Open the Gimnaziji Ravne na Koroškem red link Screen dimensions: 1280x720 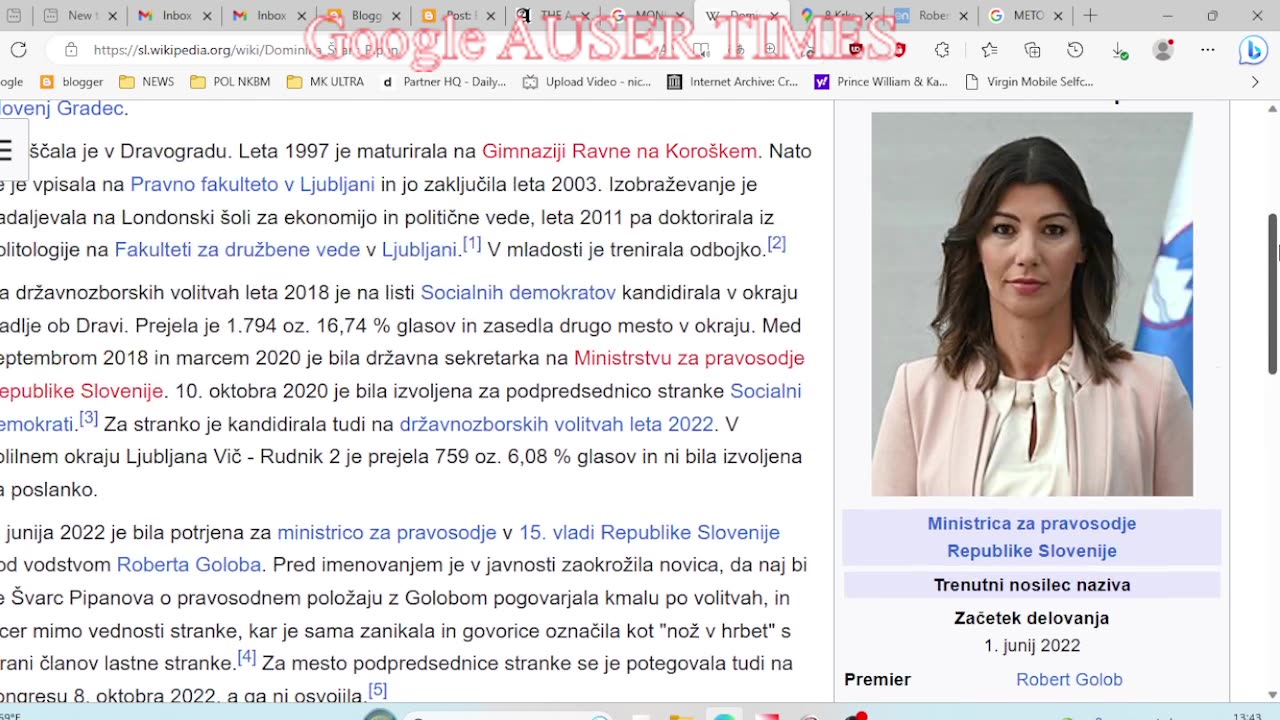[x=620, y=151]
